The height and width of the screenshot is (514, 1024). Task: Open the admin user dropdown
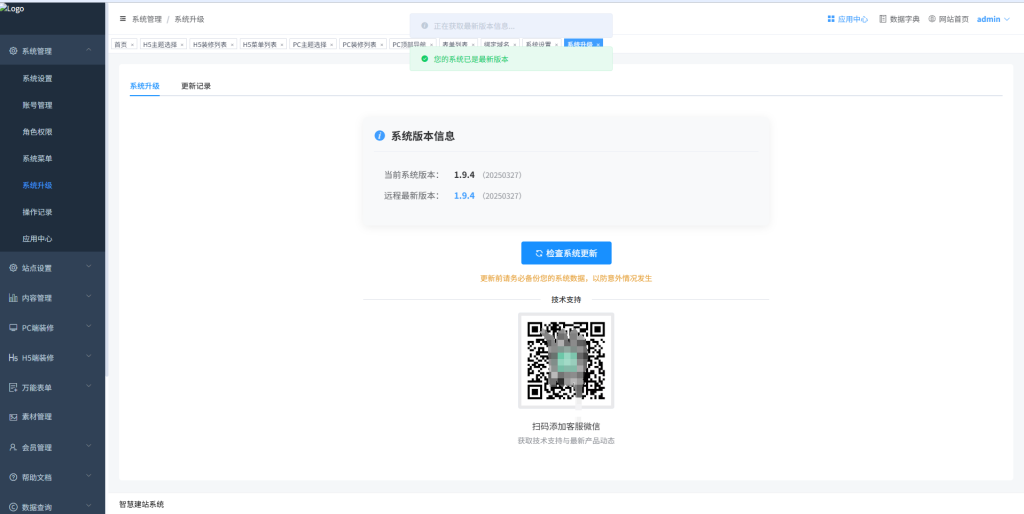[x=993, y=19]
